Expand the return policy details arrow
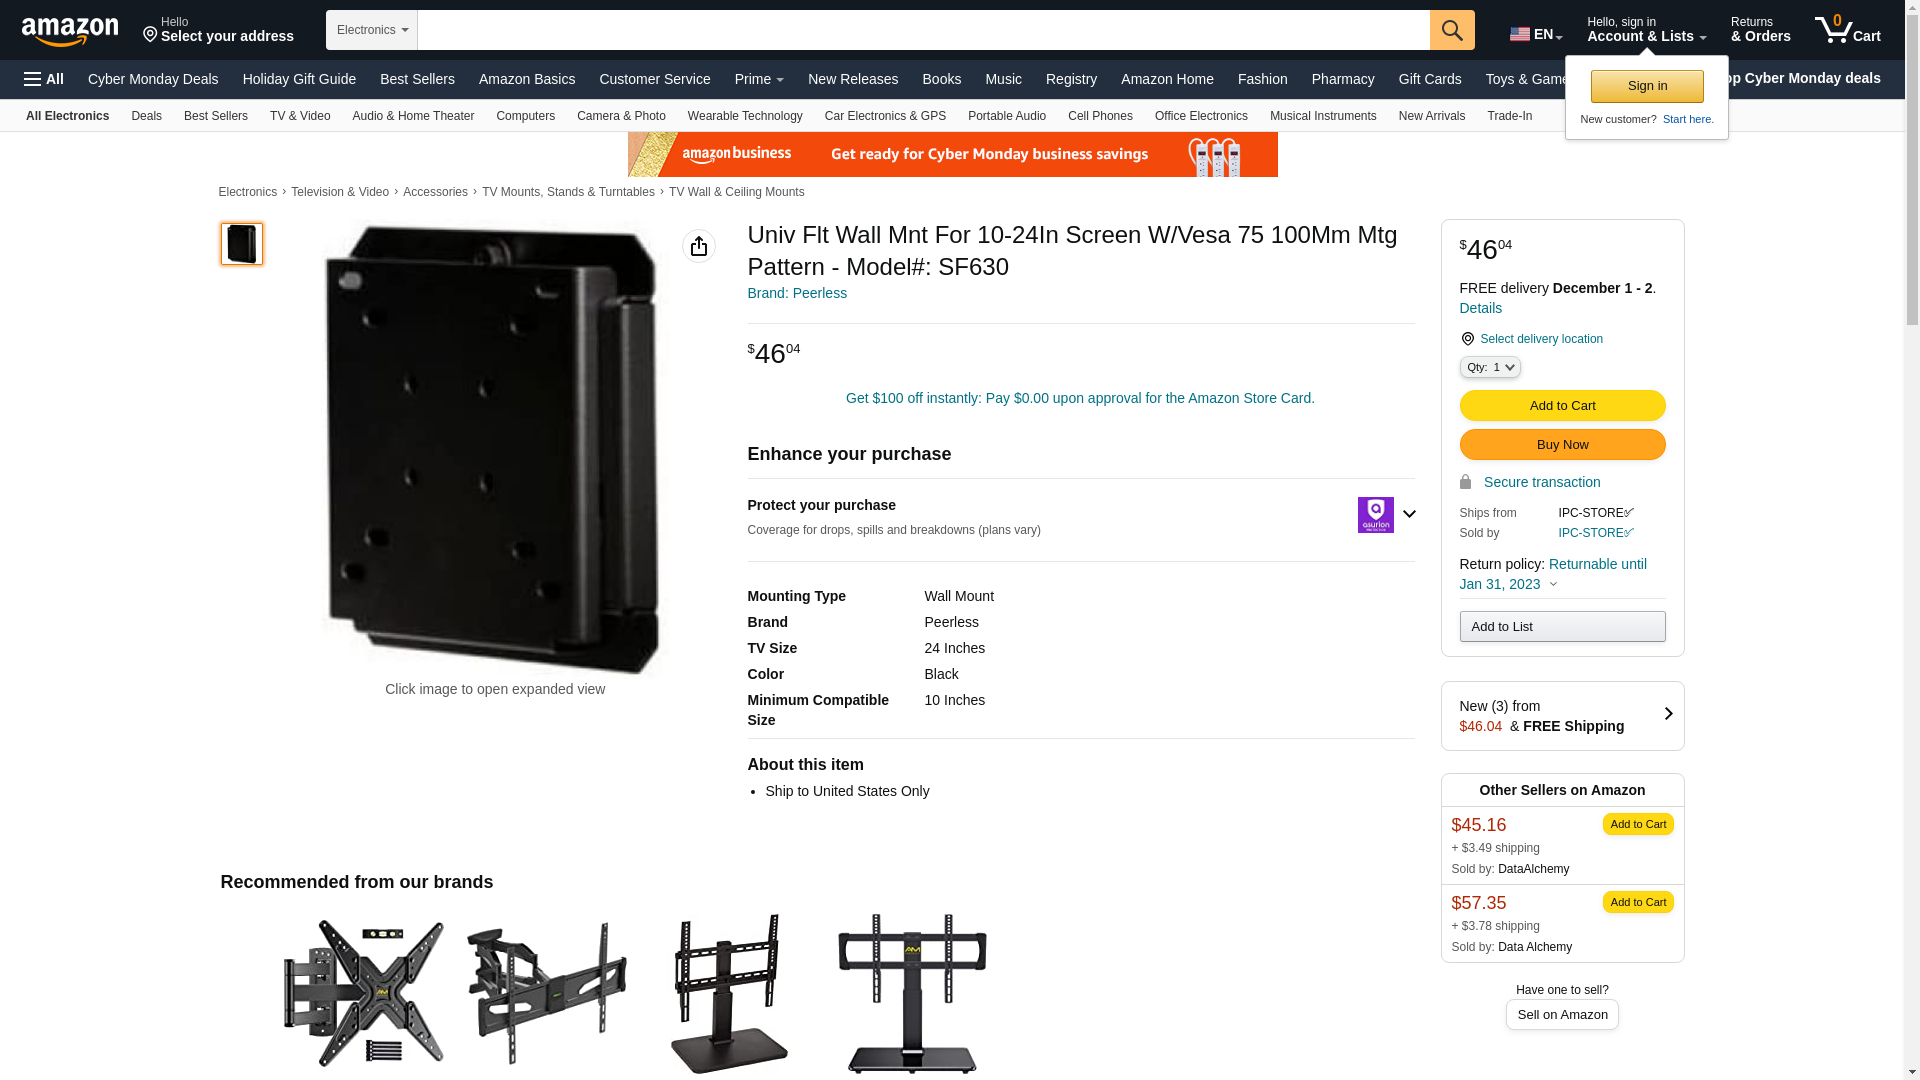1920x1080 pixels. pos(1553,585)
